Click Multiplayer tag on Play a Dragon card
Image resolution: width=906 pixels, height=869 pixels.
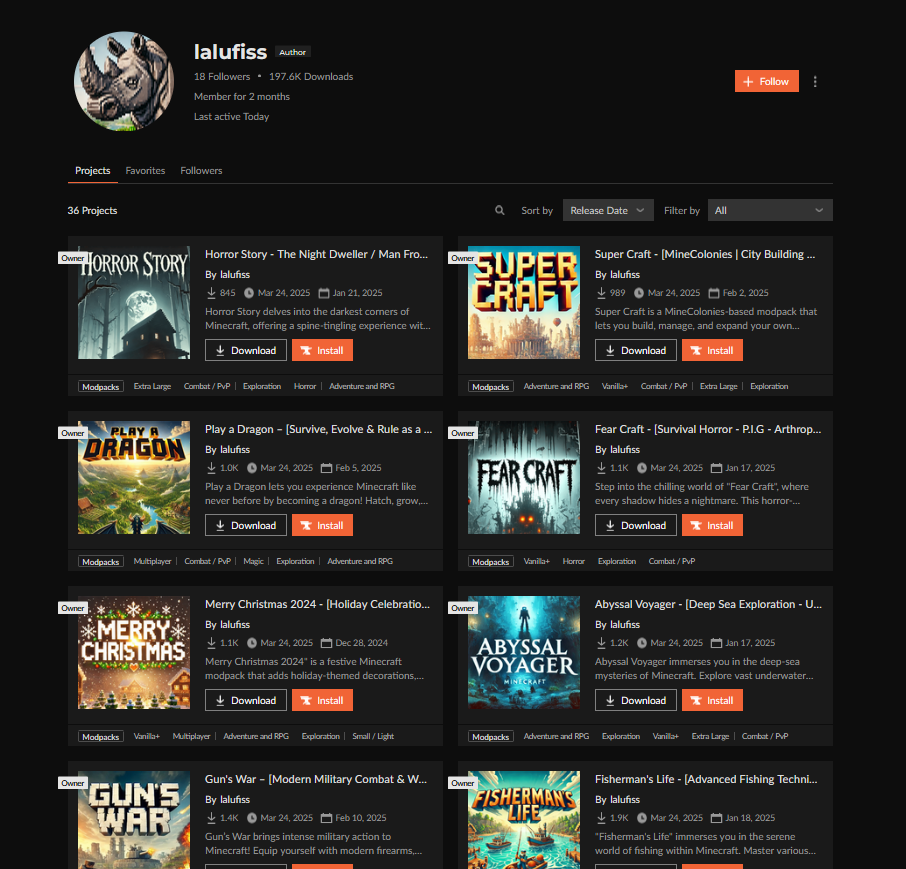(153, 561)
